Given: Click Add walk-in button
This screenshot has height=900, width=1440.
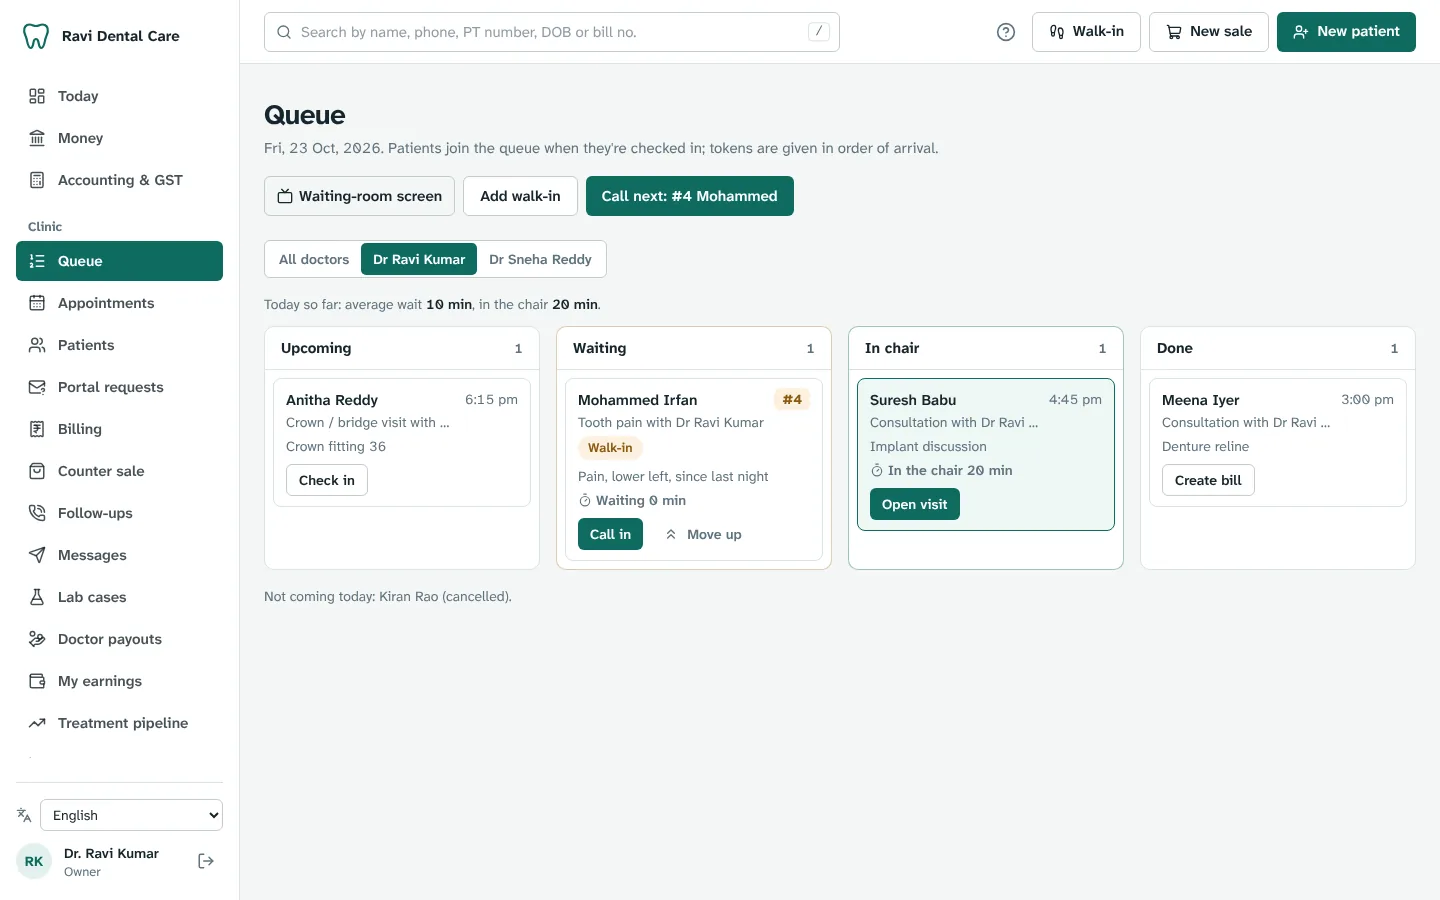Looking at the screenshot, I should point(520,196).
